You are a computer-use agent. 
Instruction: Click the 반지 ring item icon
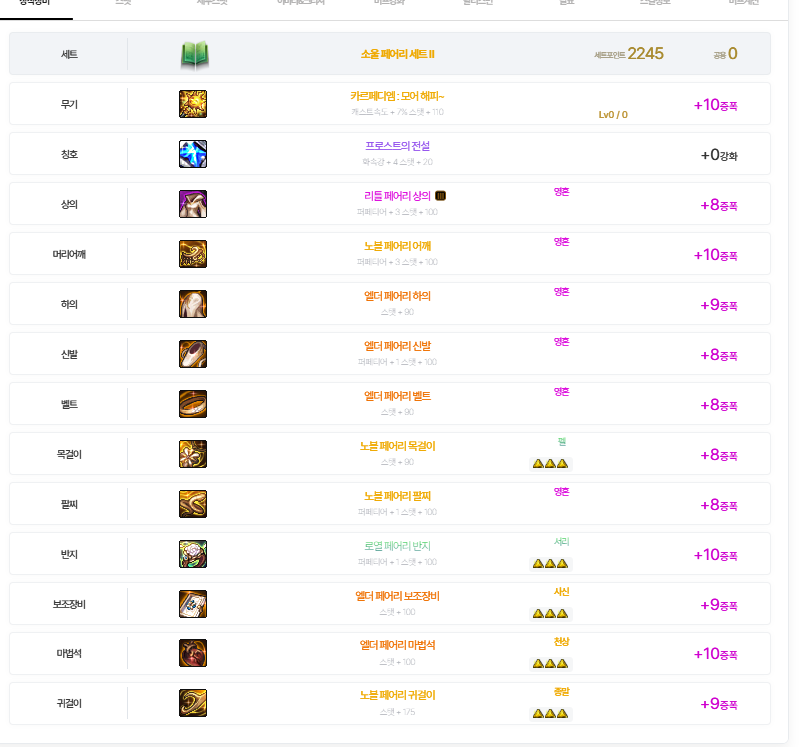click(x=193, y=554)
